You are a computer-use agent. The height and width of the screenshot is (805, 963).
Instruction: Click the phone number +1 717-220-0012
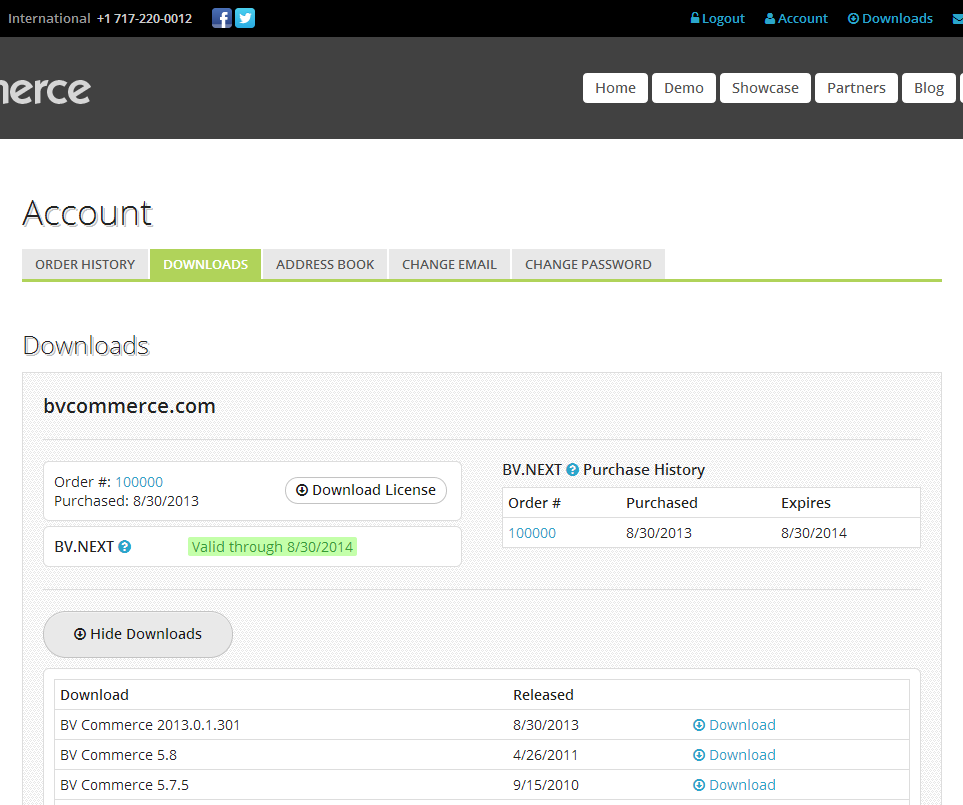(144, 18)
